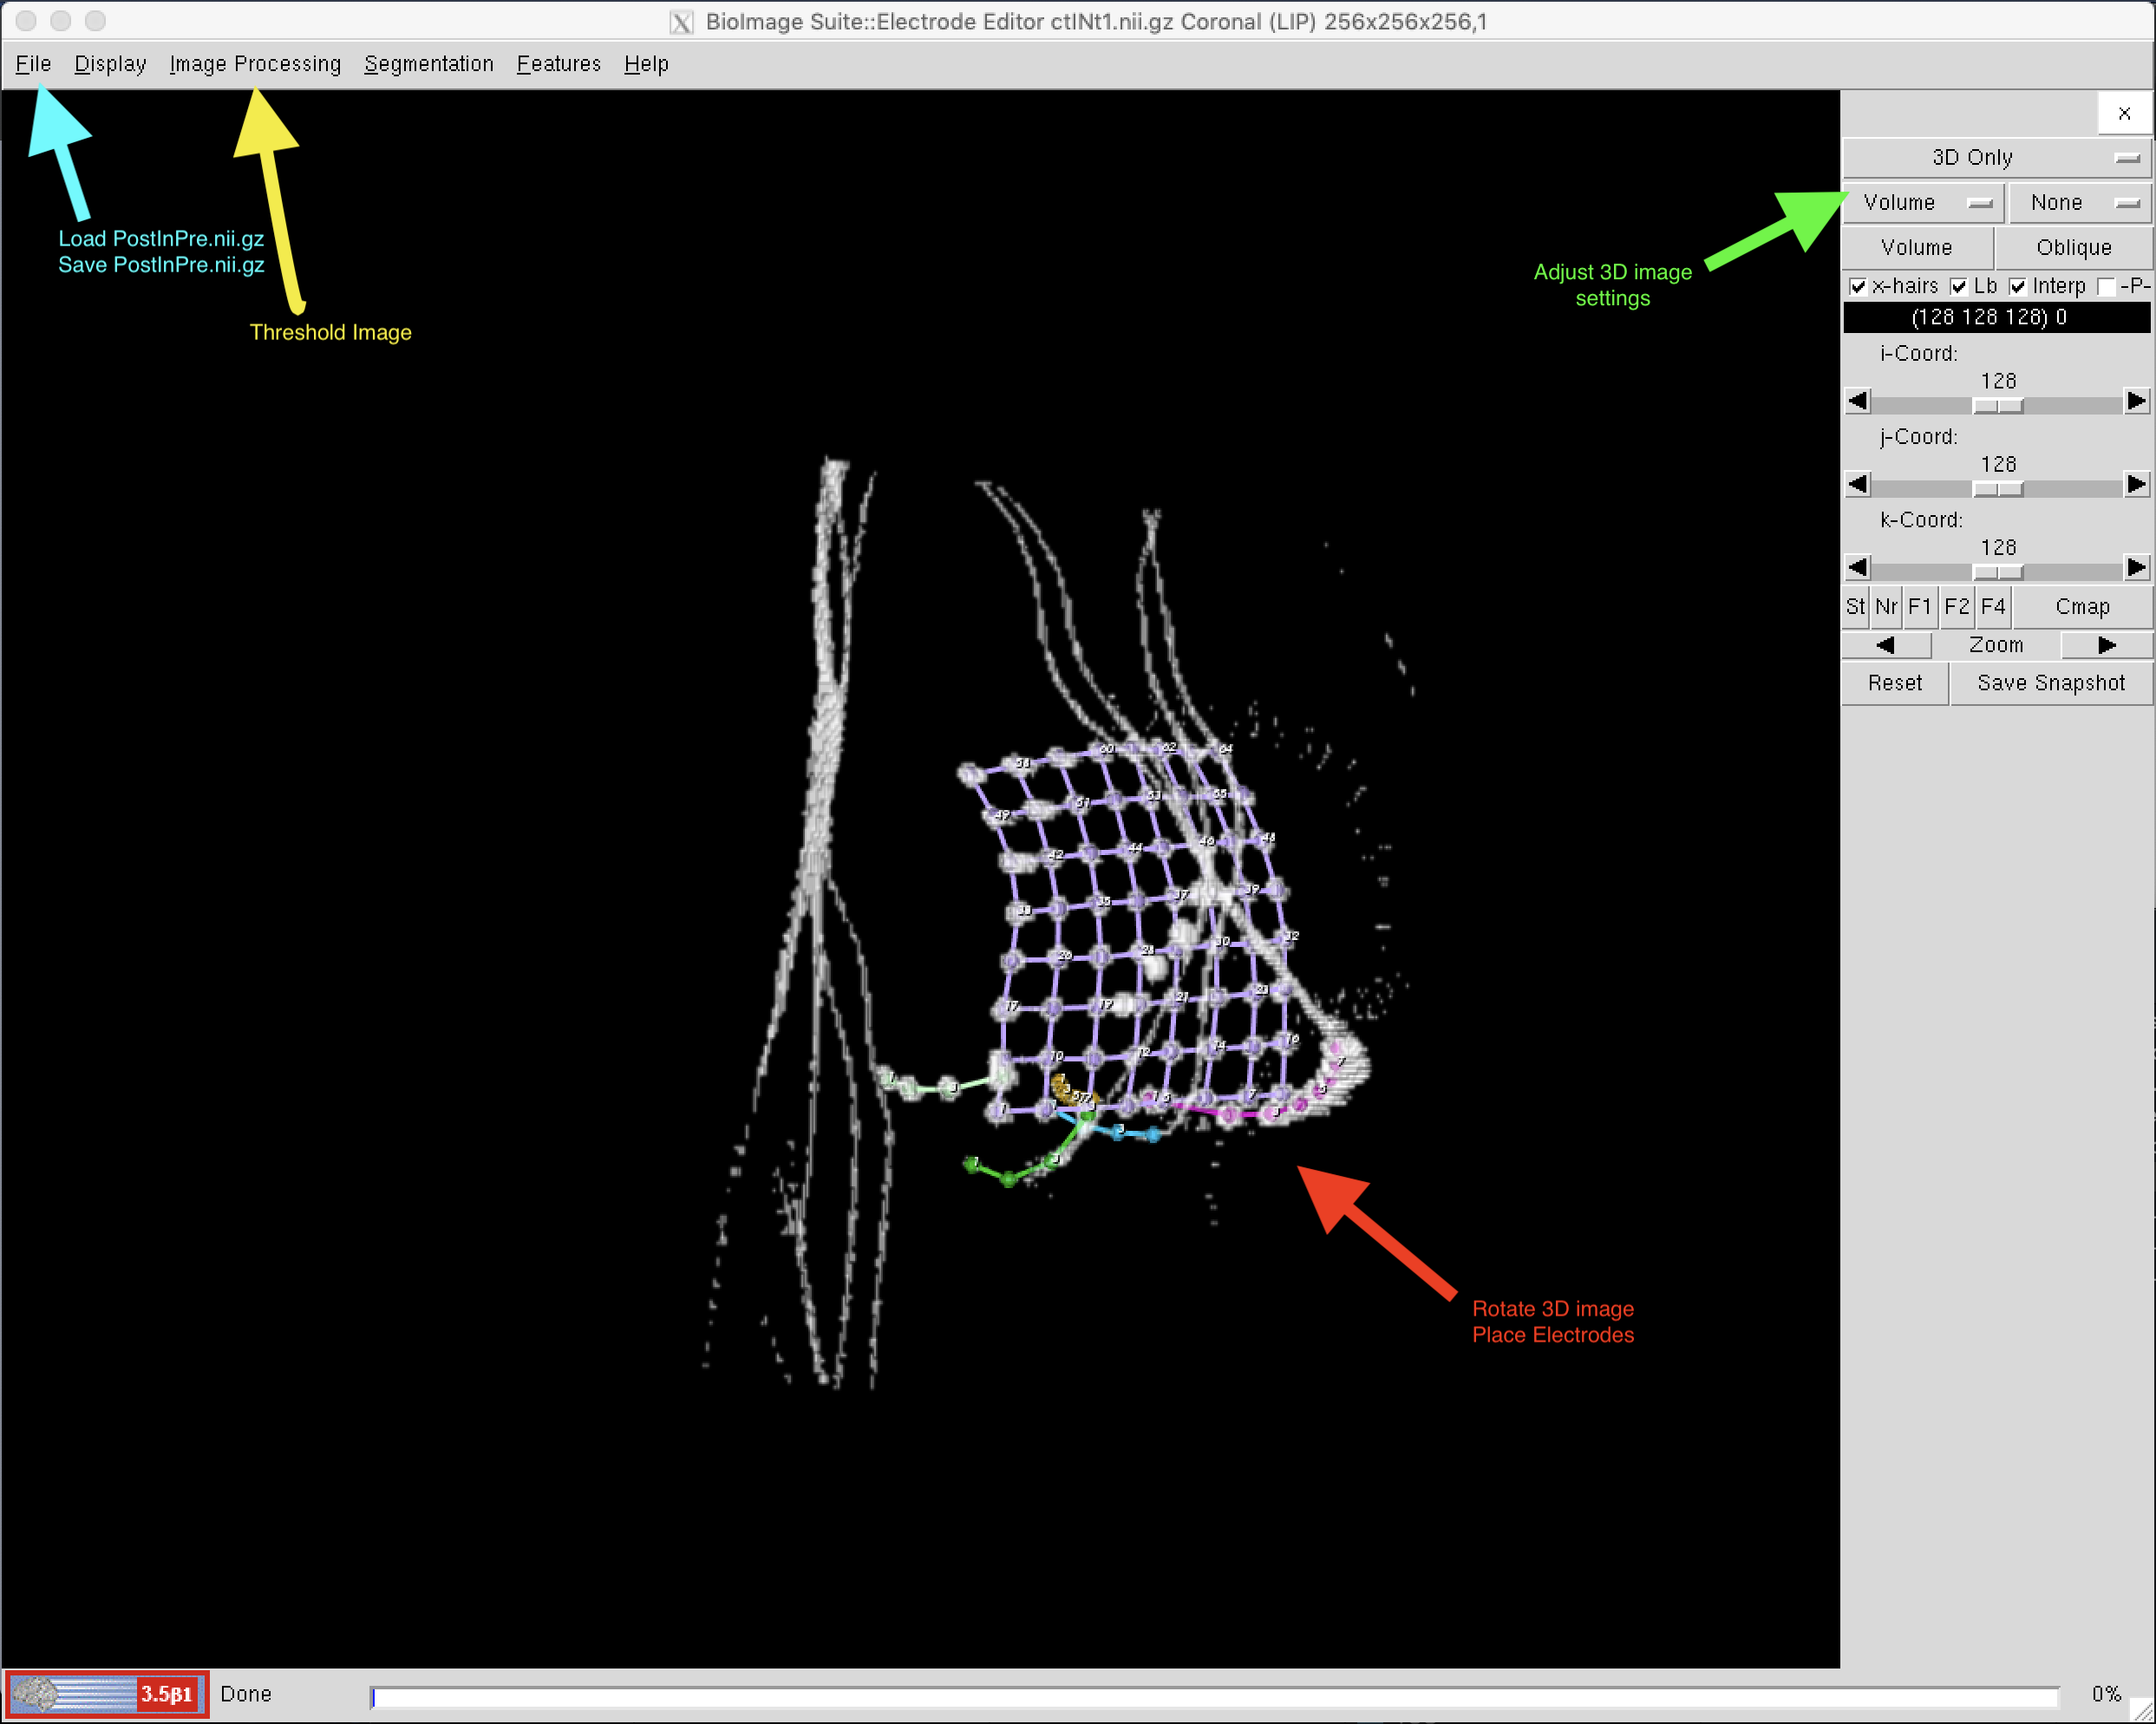
Task: Click the i-Coord right arrow
Action: [2136, 402]
